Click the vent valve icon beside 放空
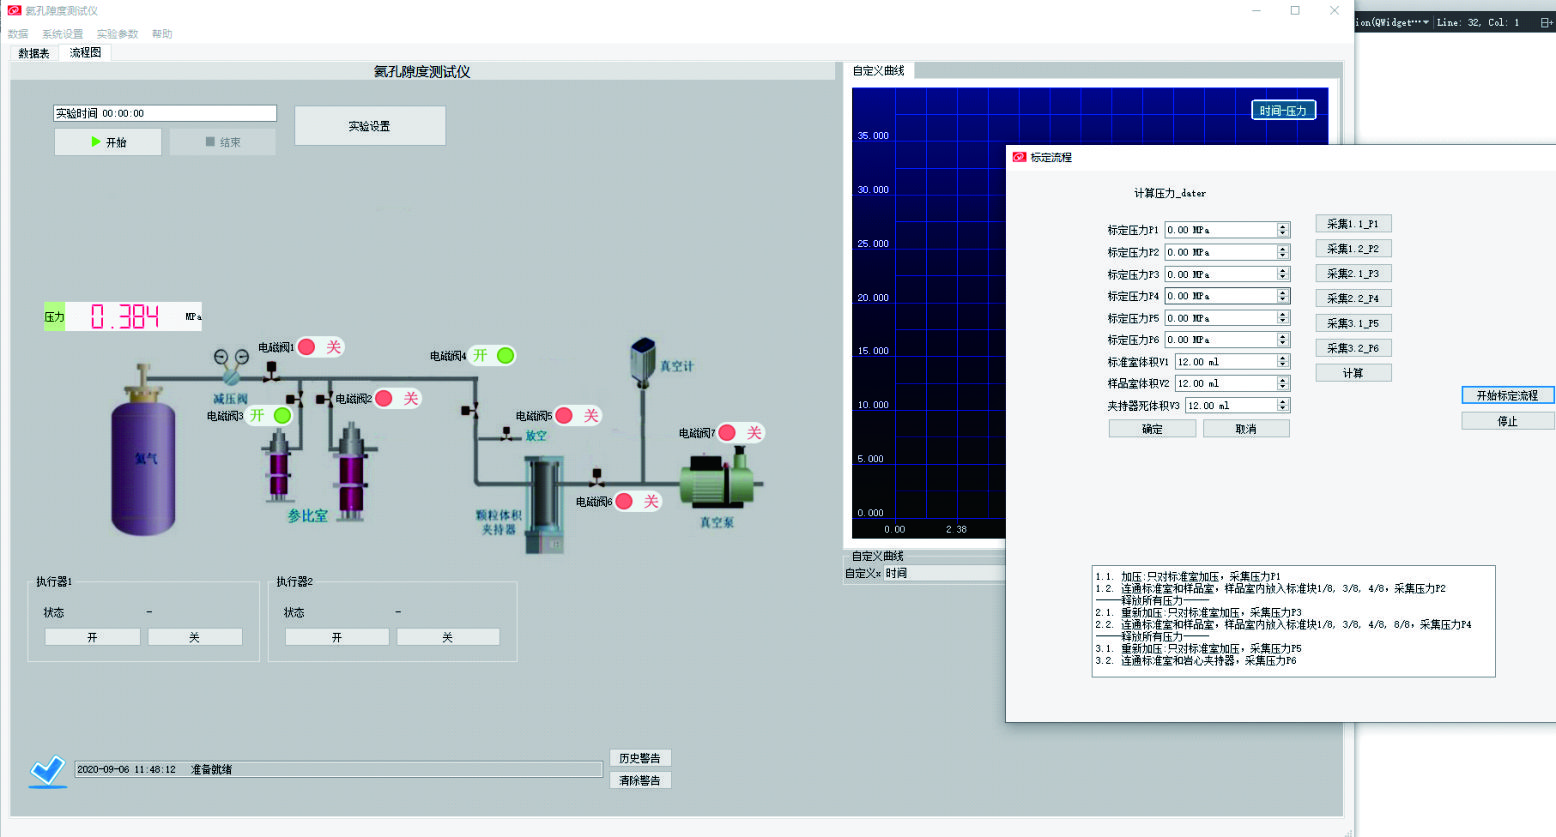 (508, 435)
